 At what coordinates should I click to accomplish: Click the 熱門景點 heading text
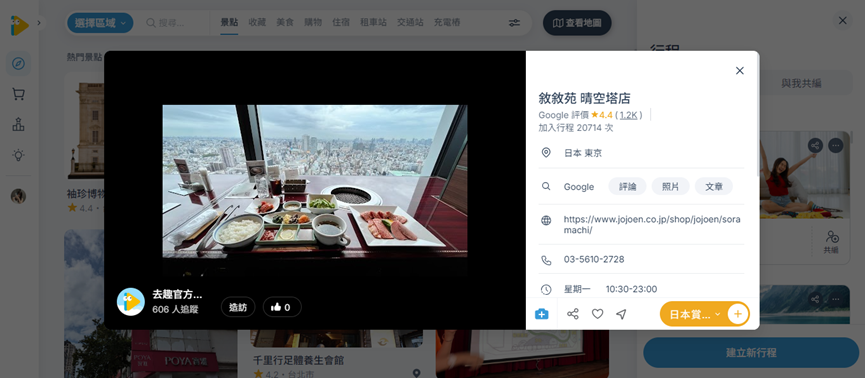click(x=84, y=57)
